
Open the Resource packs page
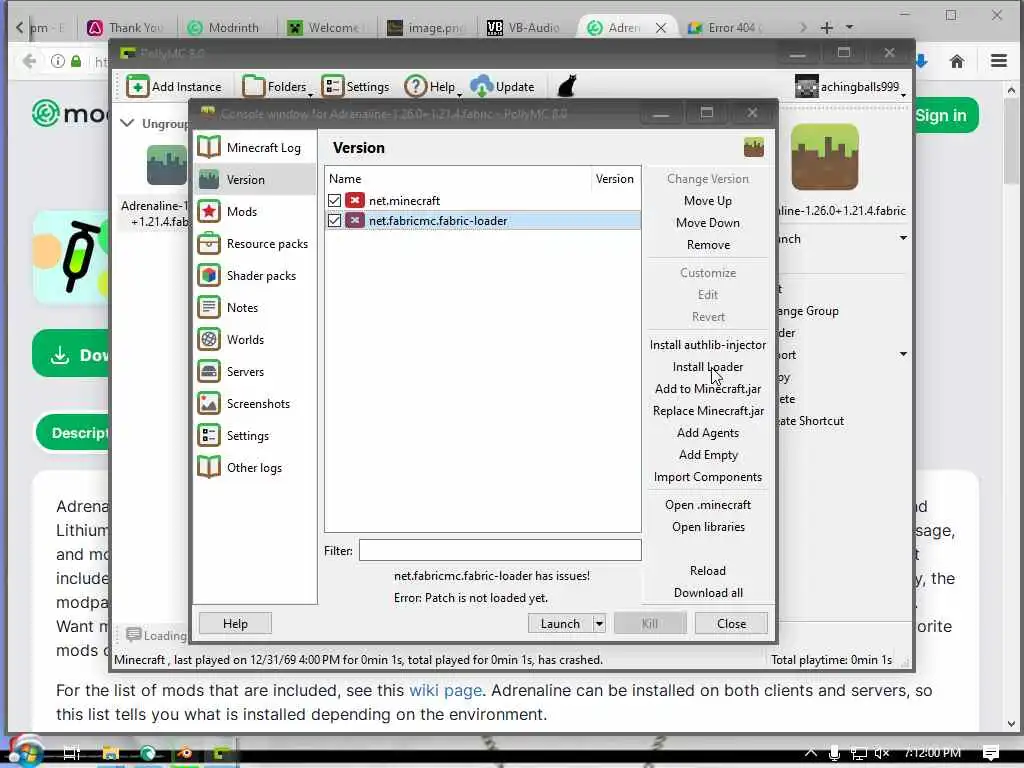[x=255, y=244]
